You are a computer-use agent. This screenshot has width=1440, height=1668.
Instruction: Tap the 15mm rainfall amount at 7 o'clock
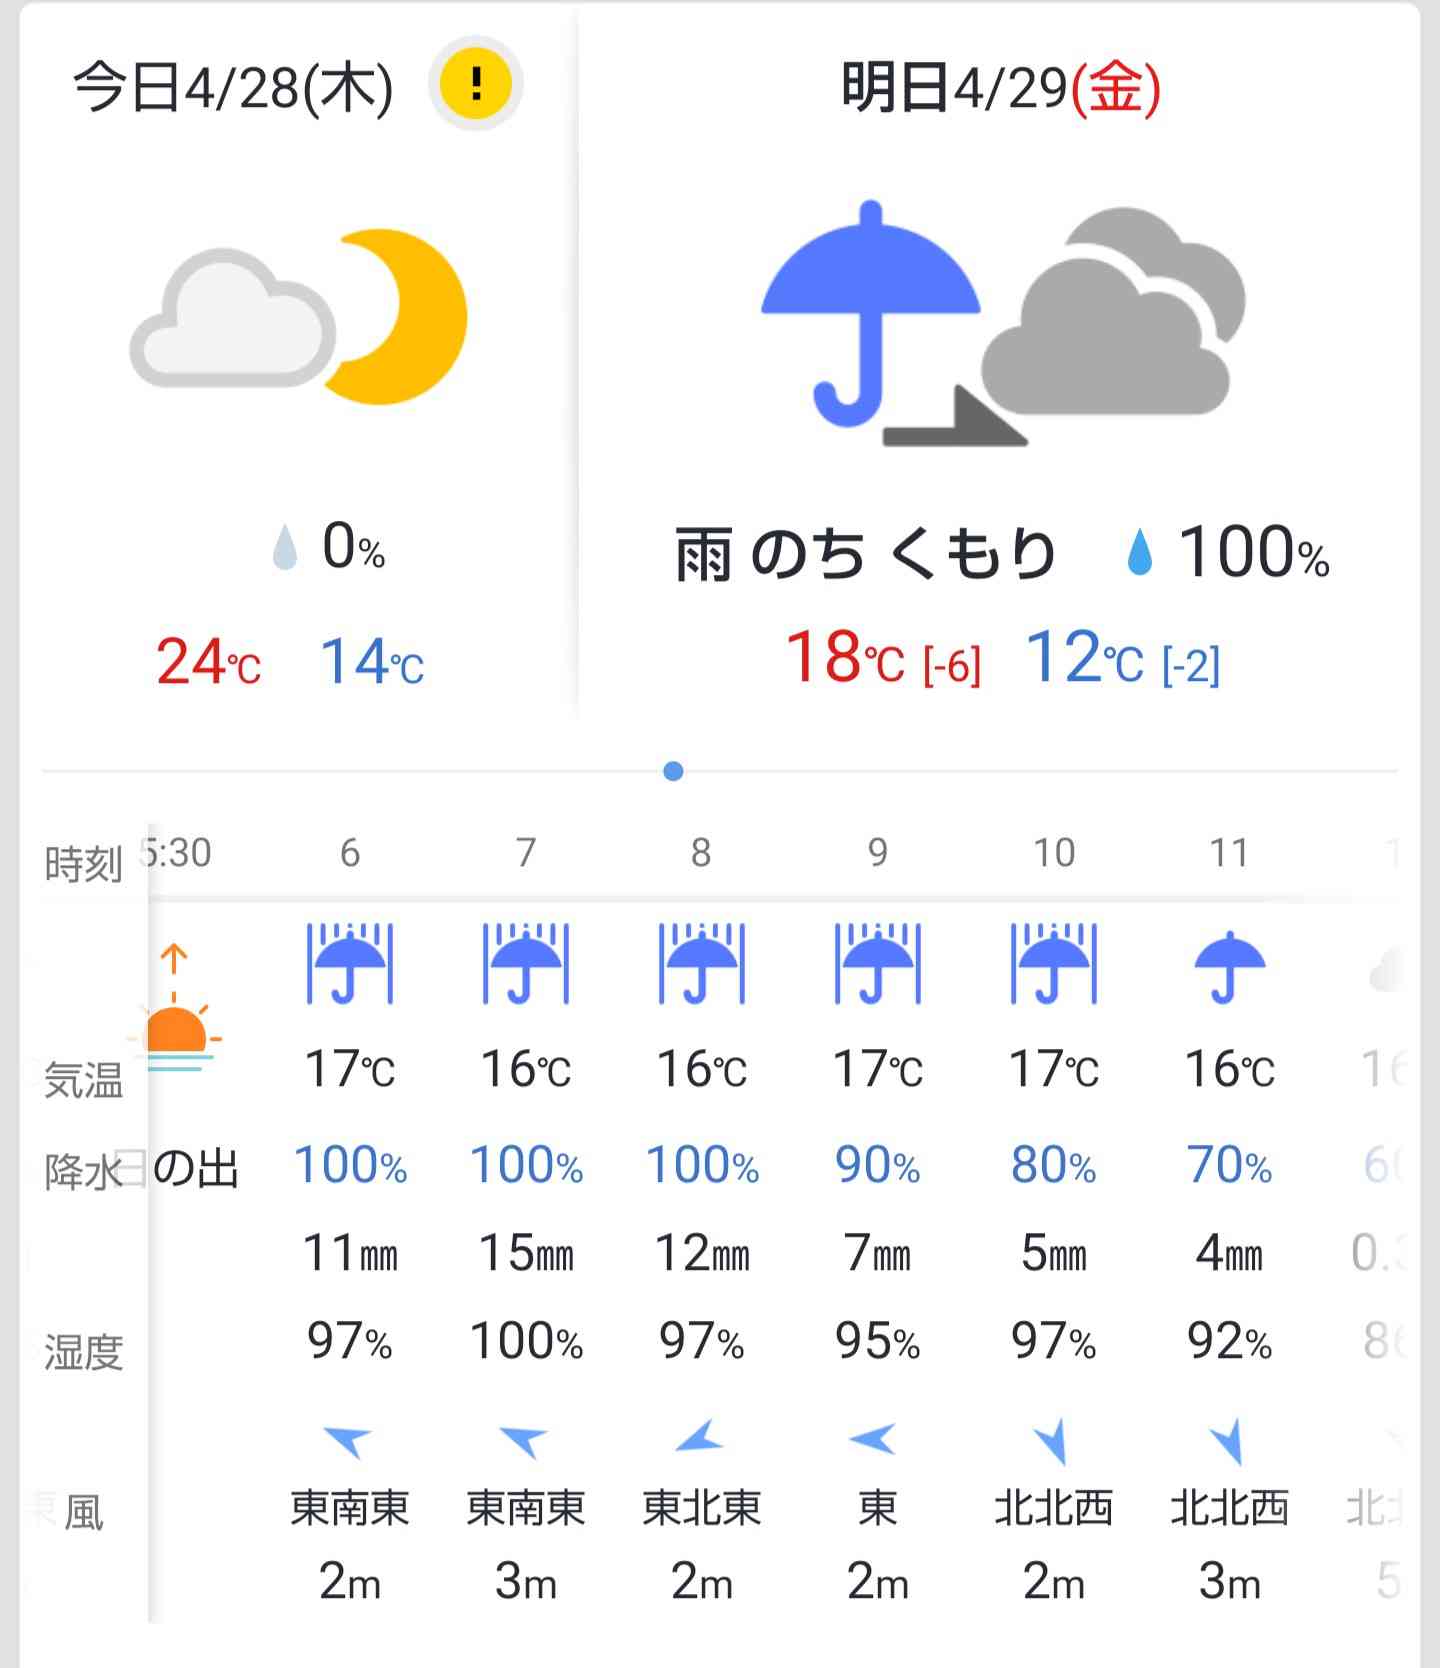pyautogui.click(x=526, y=1253)
